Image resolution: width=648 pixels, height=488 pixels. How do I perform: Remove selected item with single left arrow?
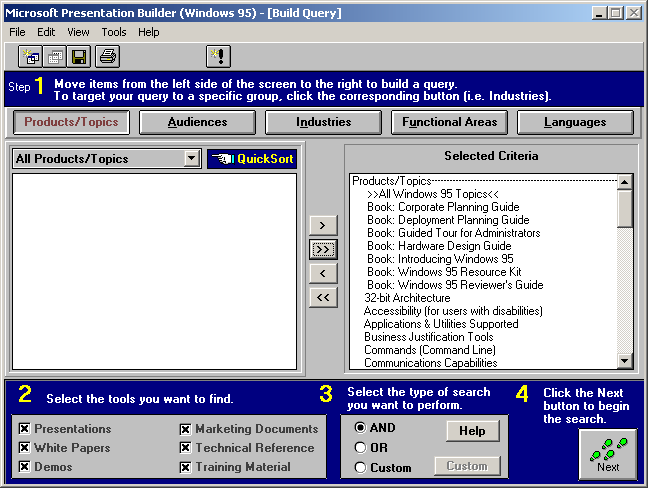point(323,274)
